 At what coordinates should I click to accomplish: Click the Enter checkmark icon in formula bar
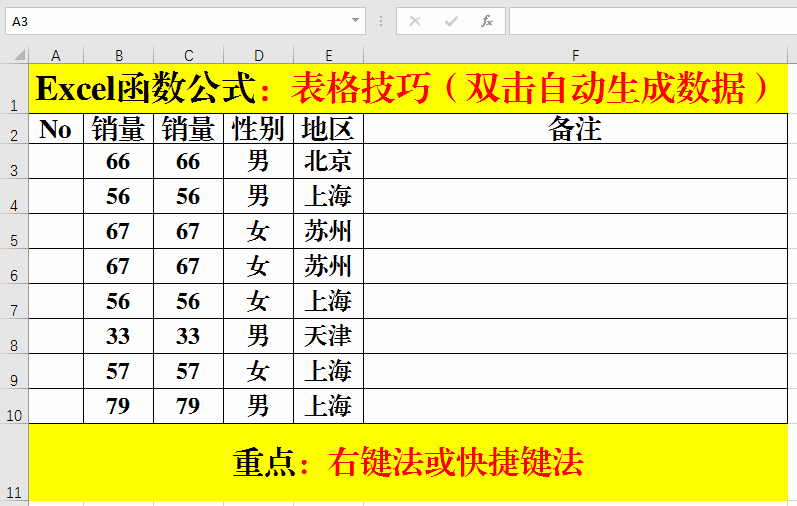[x=451, y=21]
